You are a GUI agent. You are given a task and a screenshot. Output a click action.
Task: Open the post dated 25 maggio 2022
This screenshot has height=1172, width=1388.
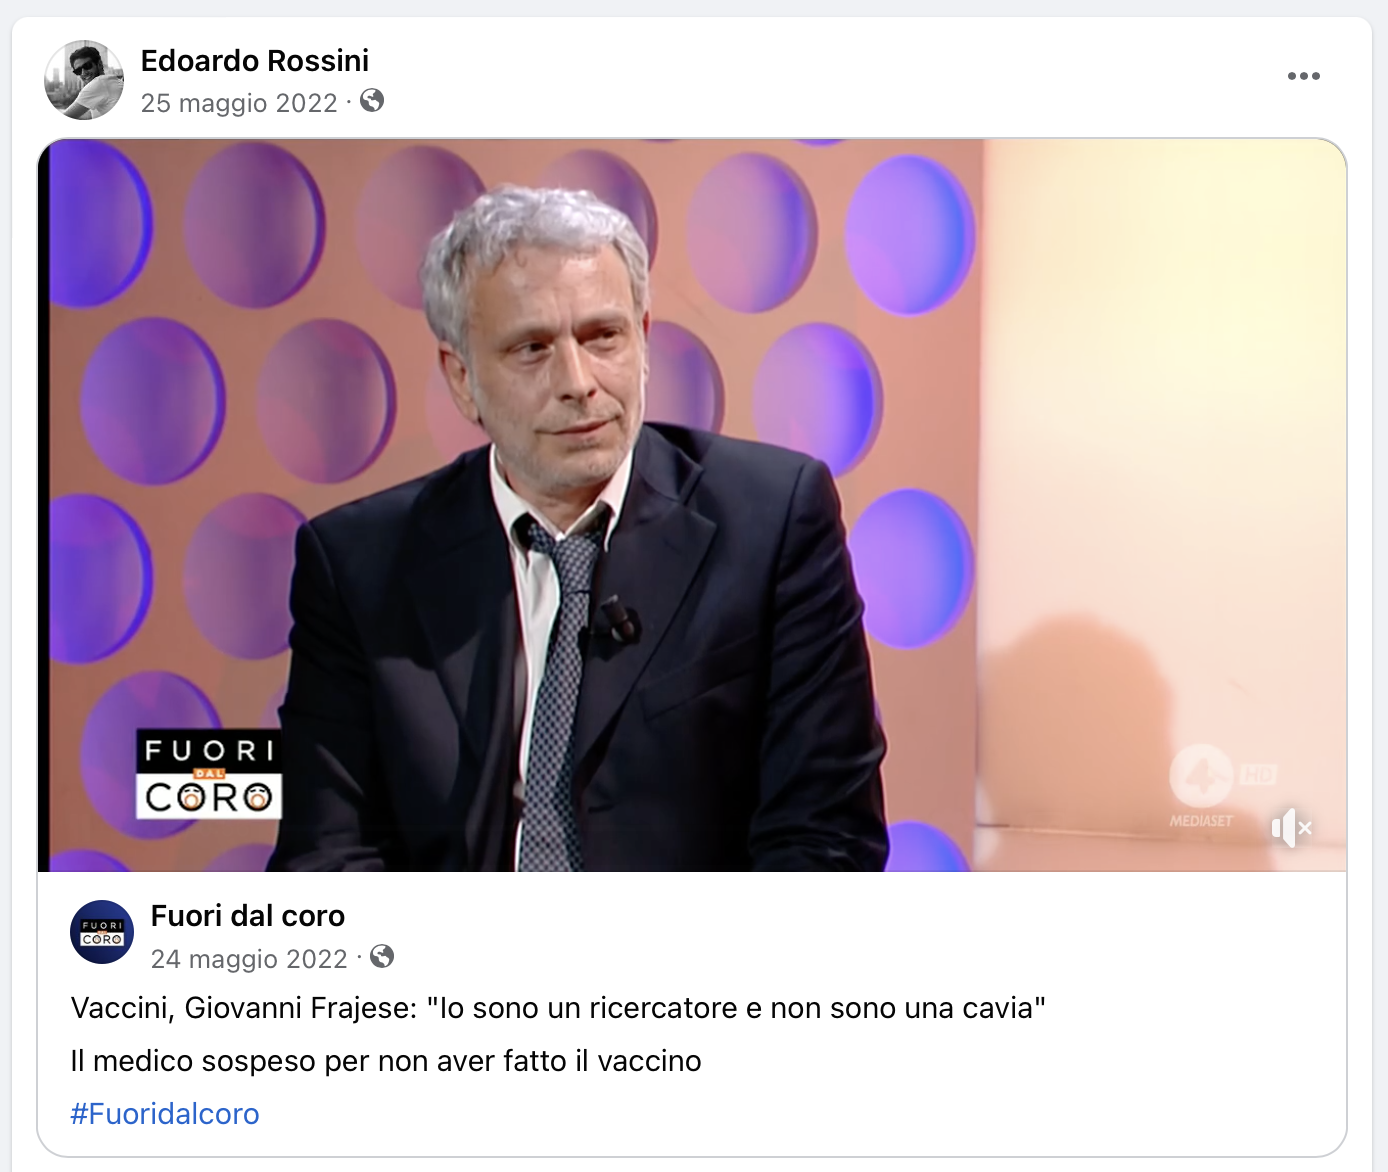pos(239,103)
